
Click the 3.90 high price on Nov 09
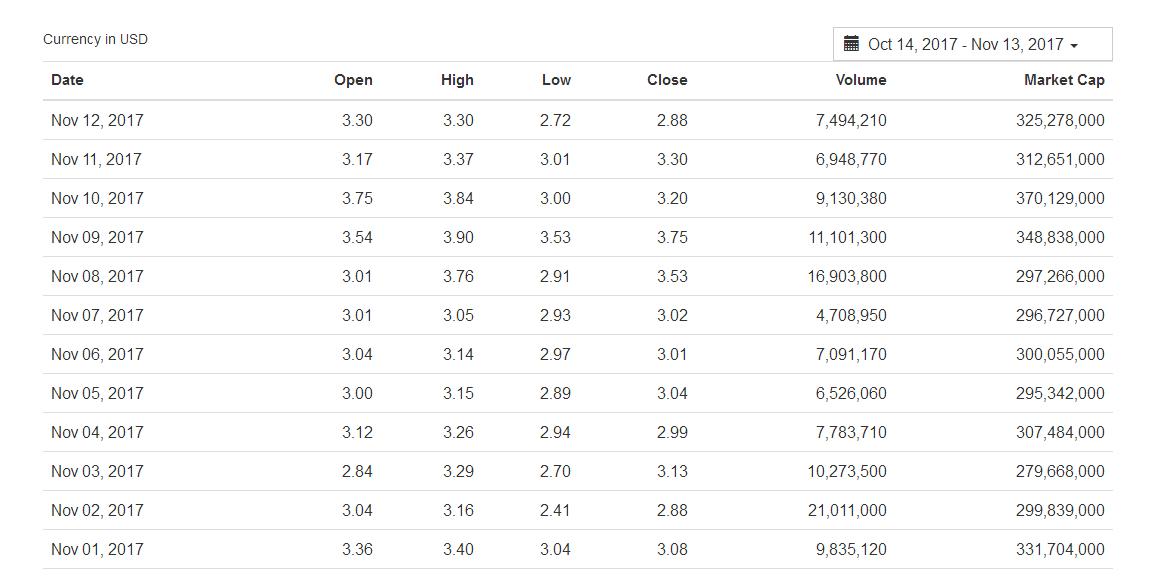[x=458, y=237]
